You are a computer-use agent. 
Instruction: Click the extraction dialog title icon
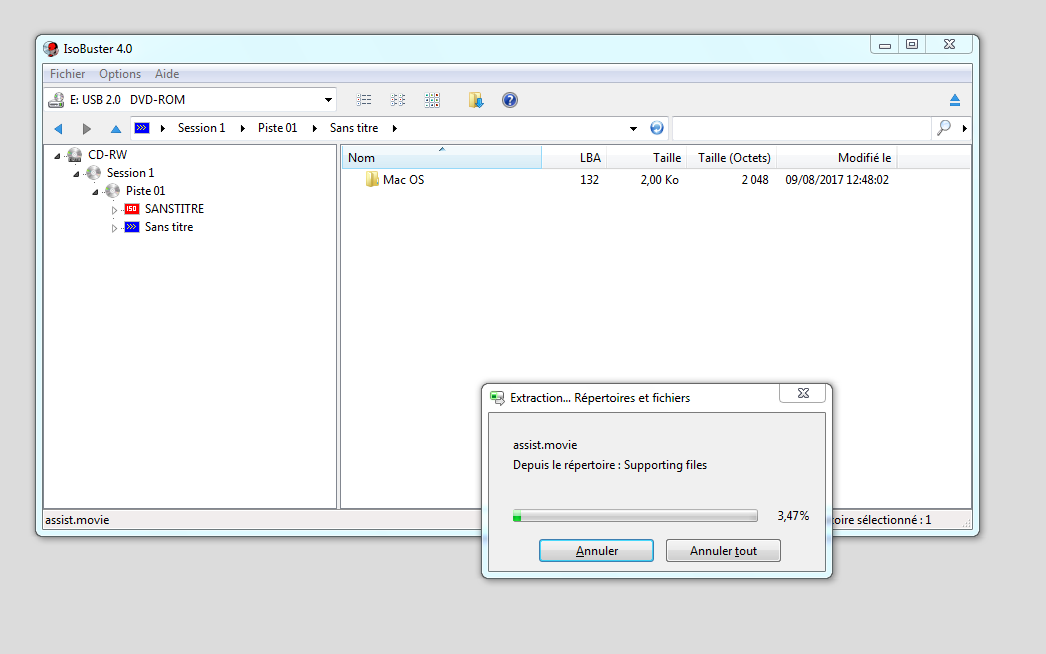(497, 398)
